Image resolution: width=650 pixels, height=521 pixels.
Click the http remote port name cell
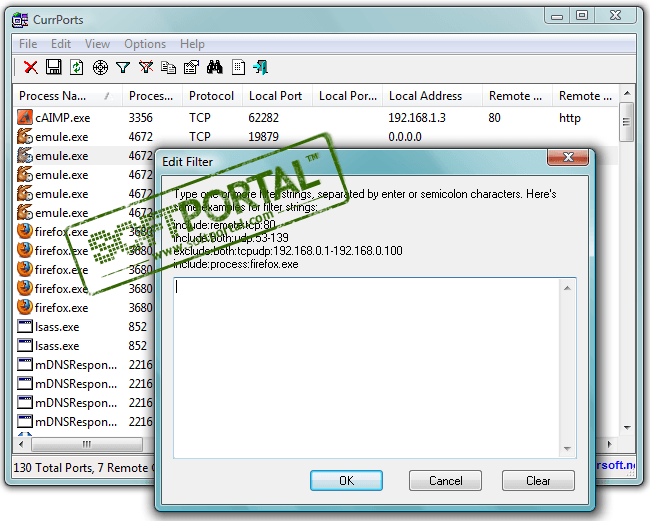point(570,118)
